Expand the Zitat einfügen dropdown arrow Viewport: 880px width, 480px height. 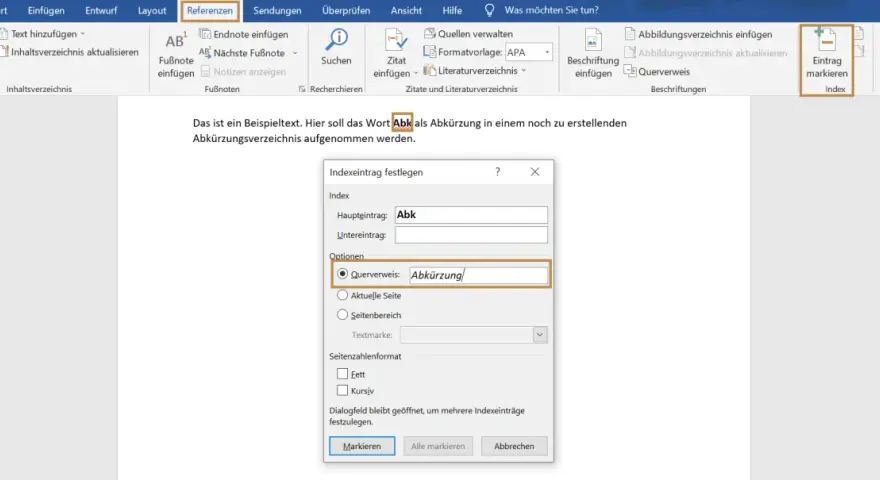tap(416, 74)
